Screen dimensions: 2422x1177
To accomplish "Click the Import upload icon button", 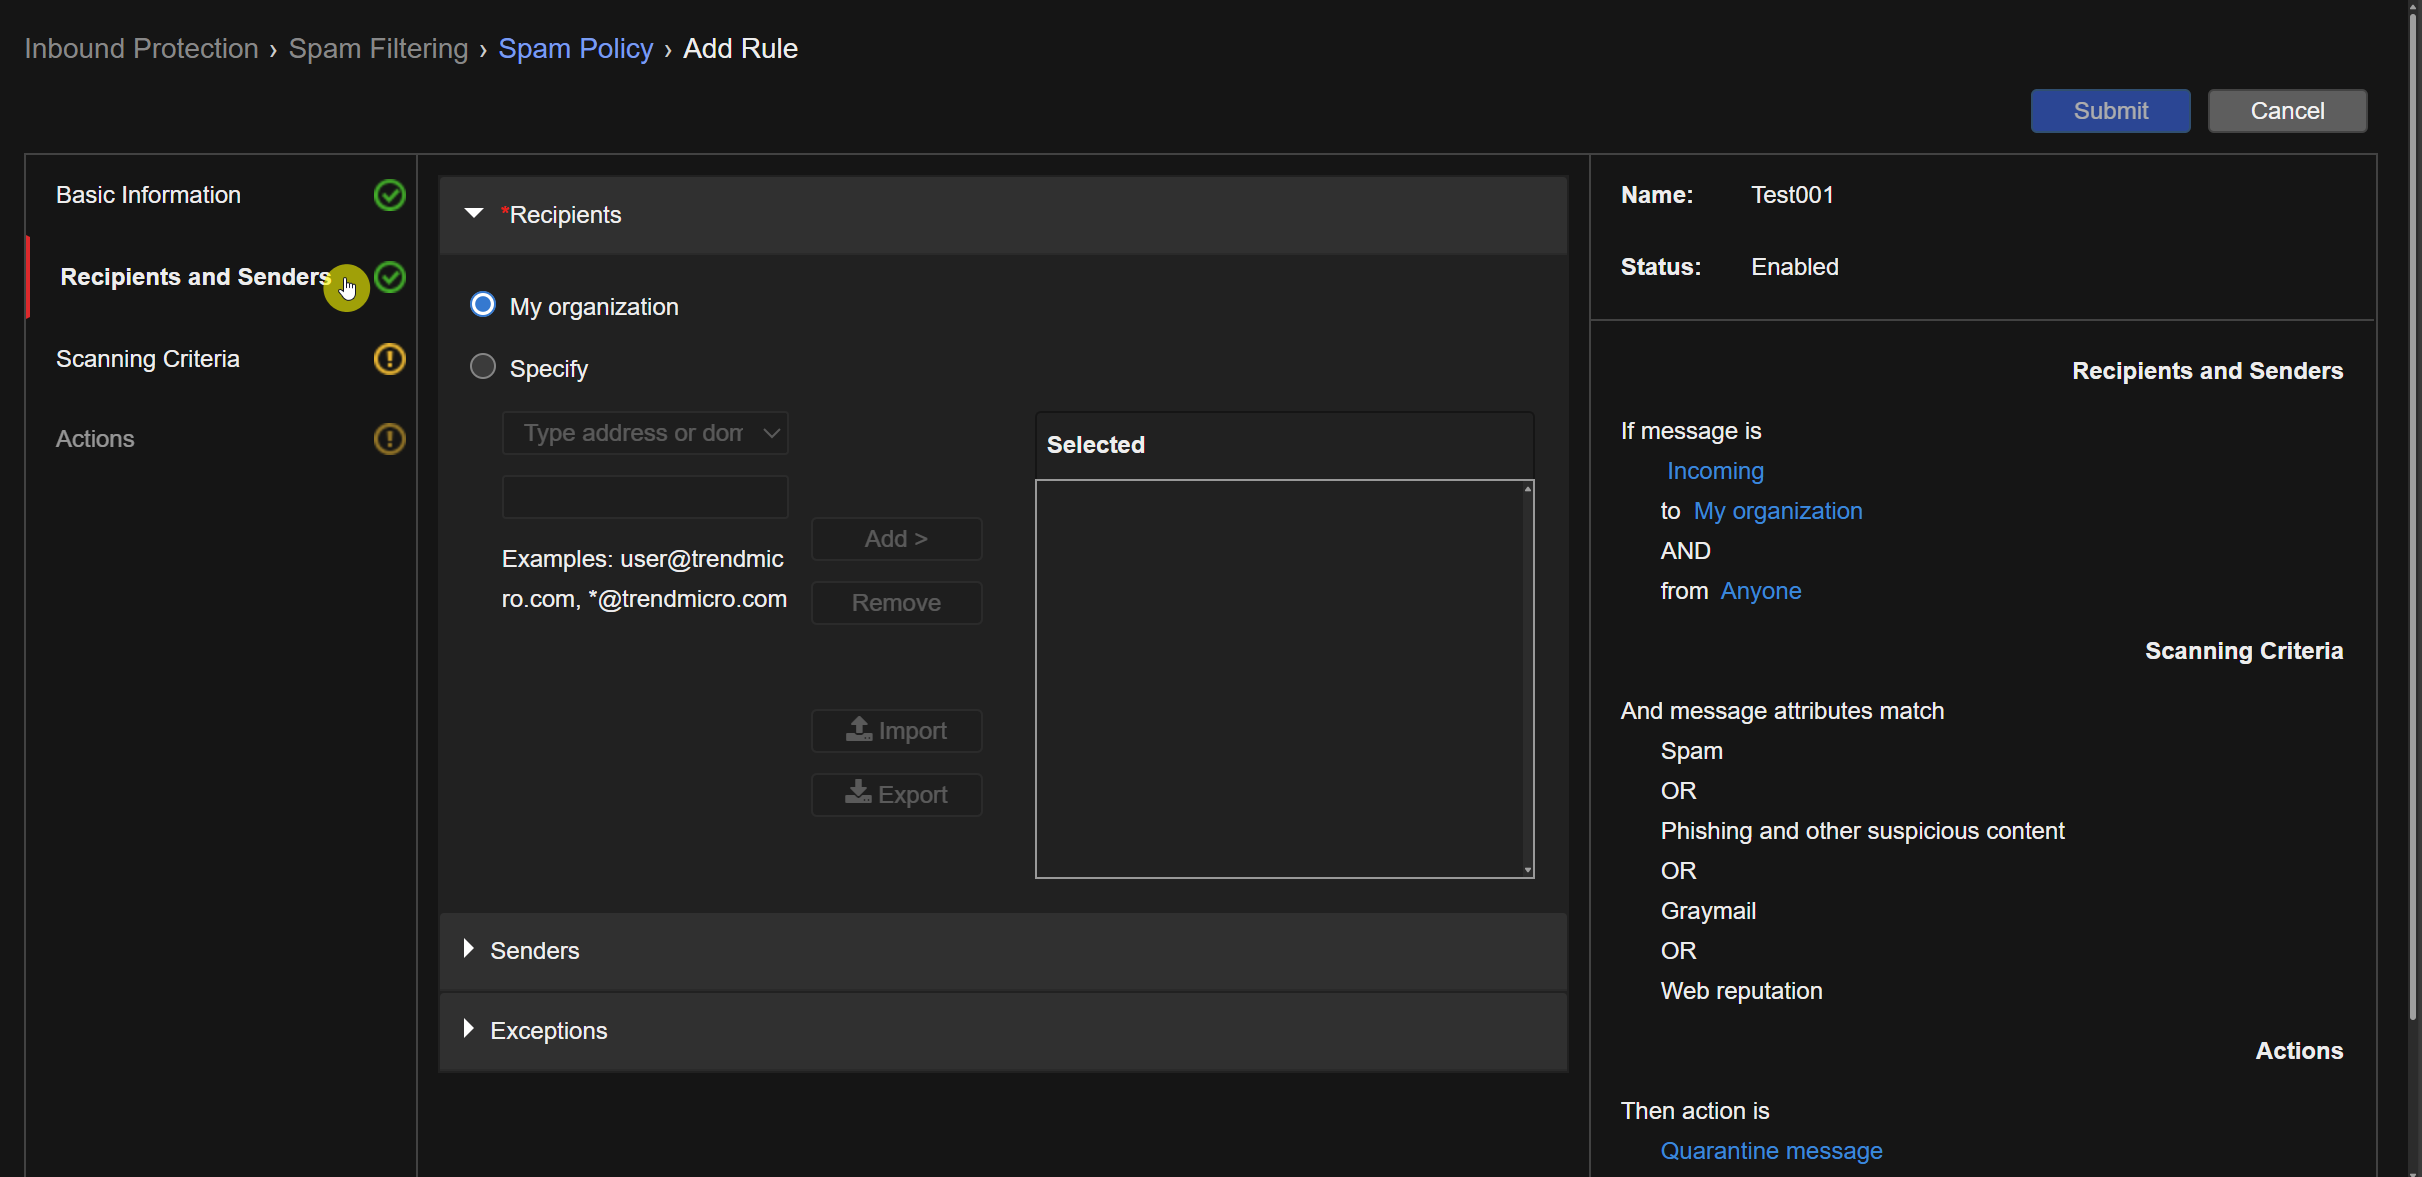I will point(896,731).
